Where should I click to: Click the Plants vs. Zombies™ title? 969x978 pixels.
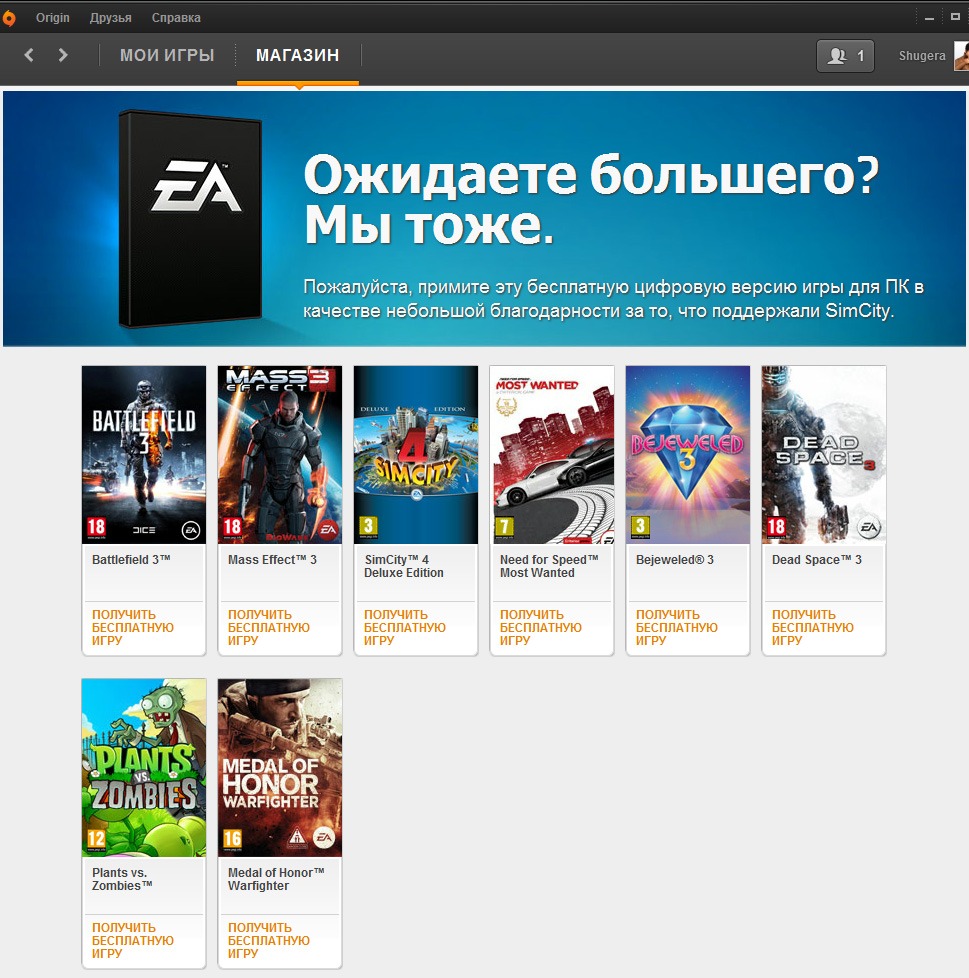tap(122, 879)
